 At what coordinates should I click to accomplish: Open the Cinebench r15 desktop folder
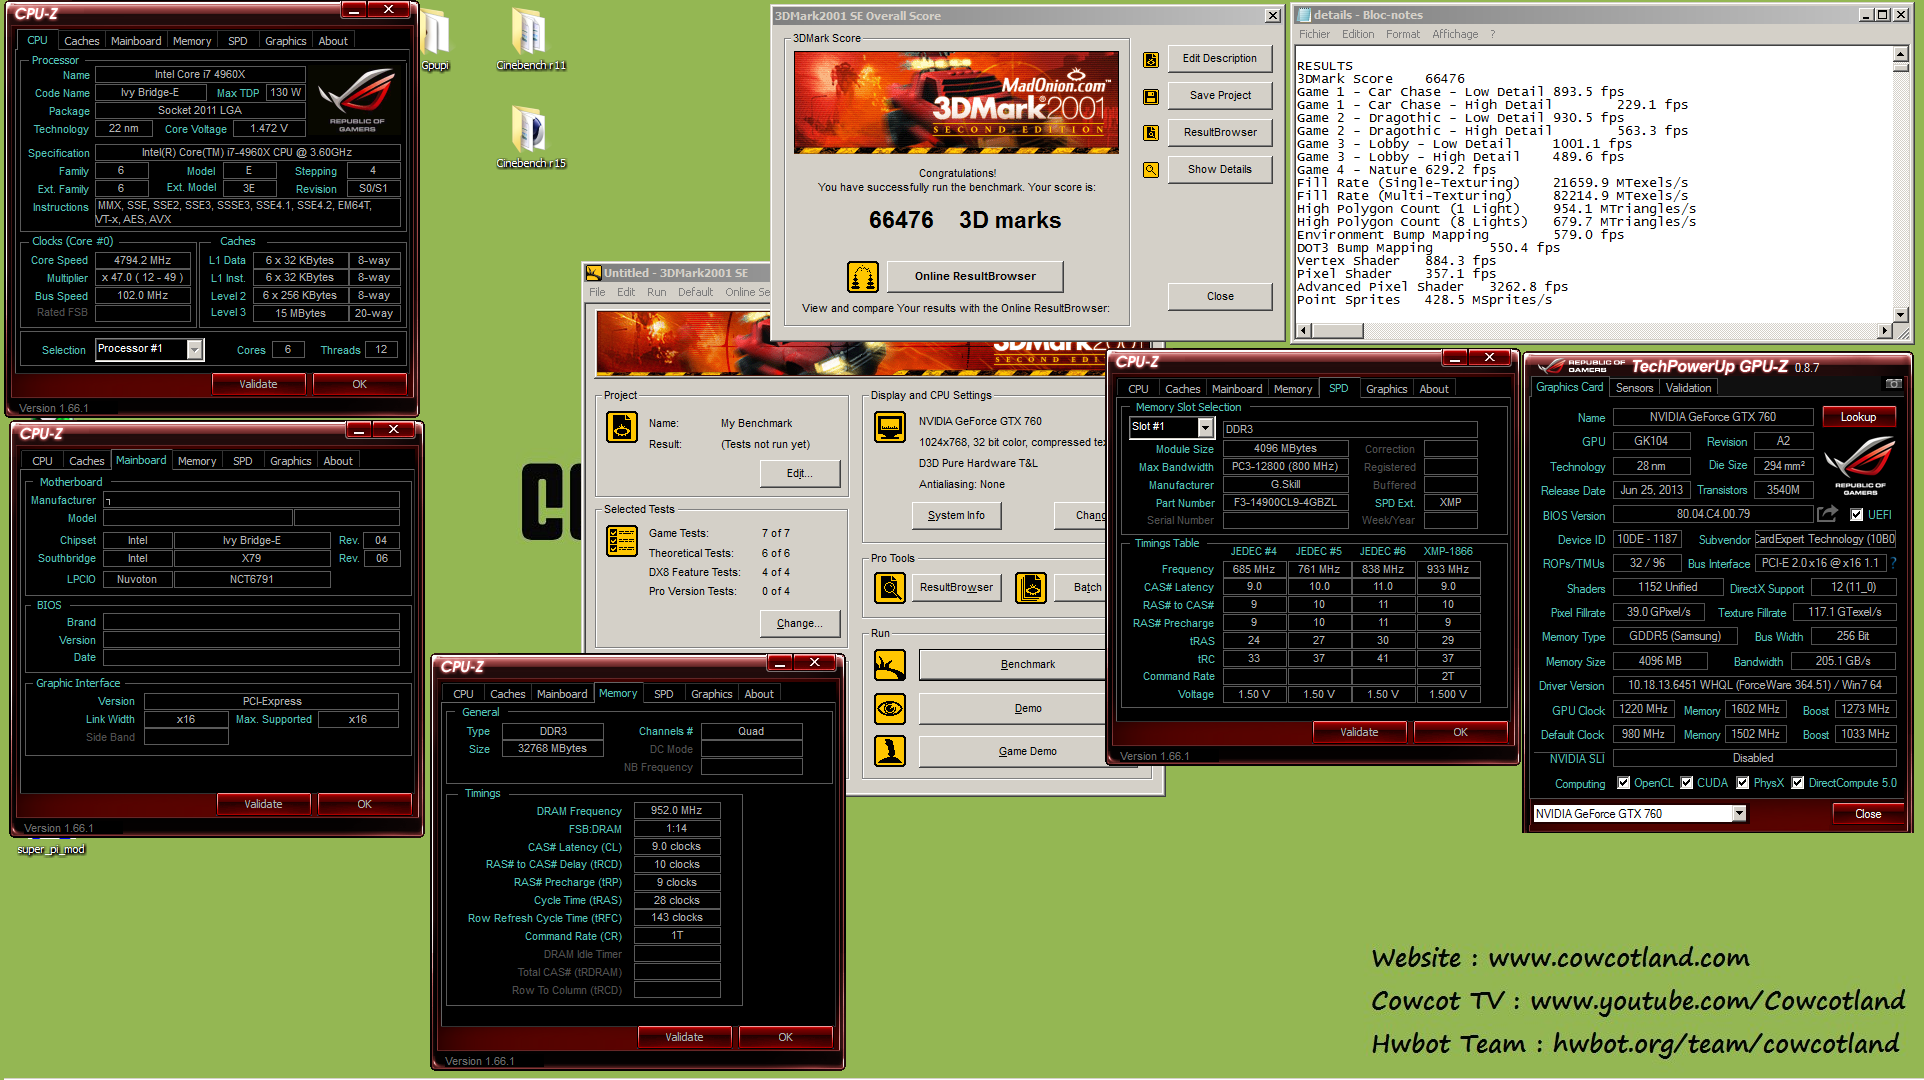(x=530, y=136)
